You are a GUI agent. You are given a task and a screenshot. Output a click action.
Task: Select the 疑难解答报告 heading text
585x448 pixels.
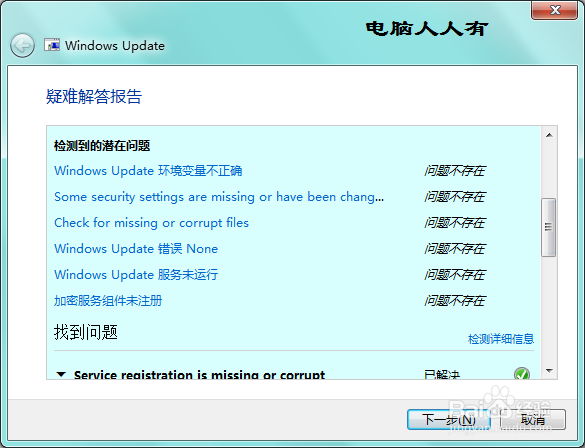(x=94, y=97)
